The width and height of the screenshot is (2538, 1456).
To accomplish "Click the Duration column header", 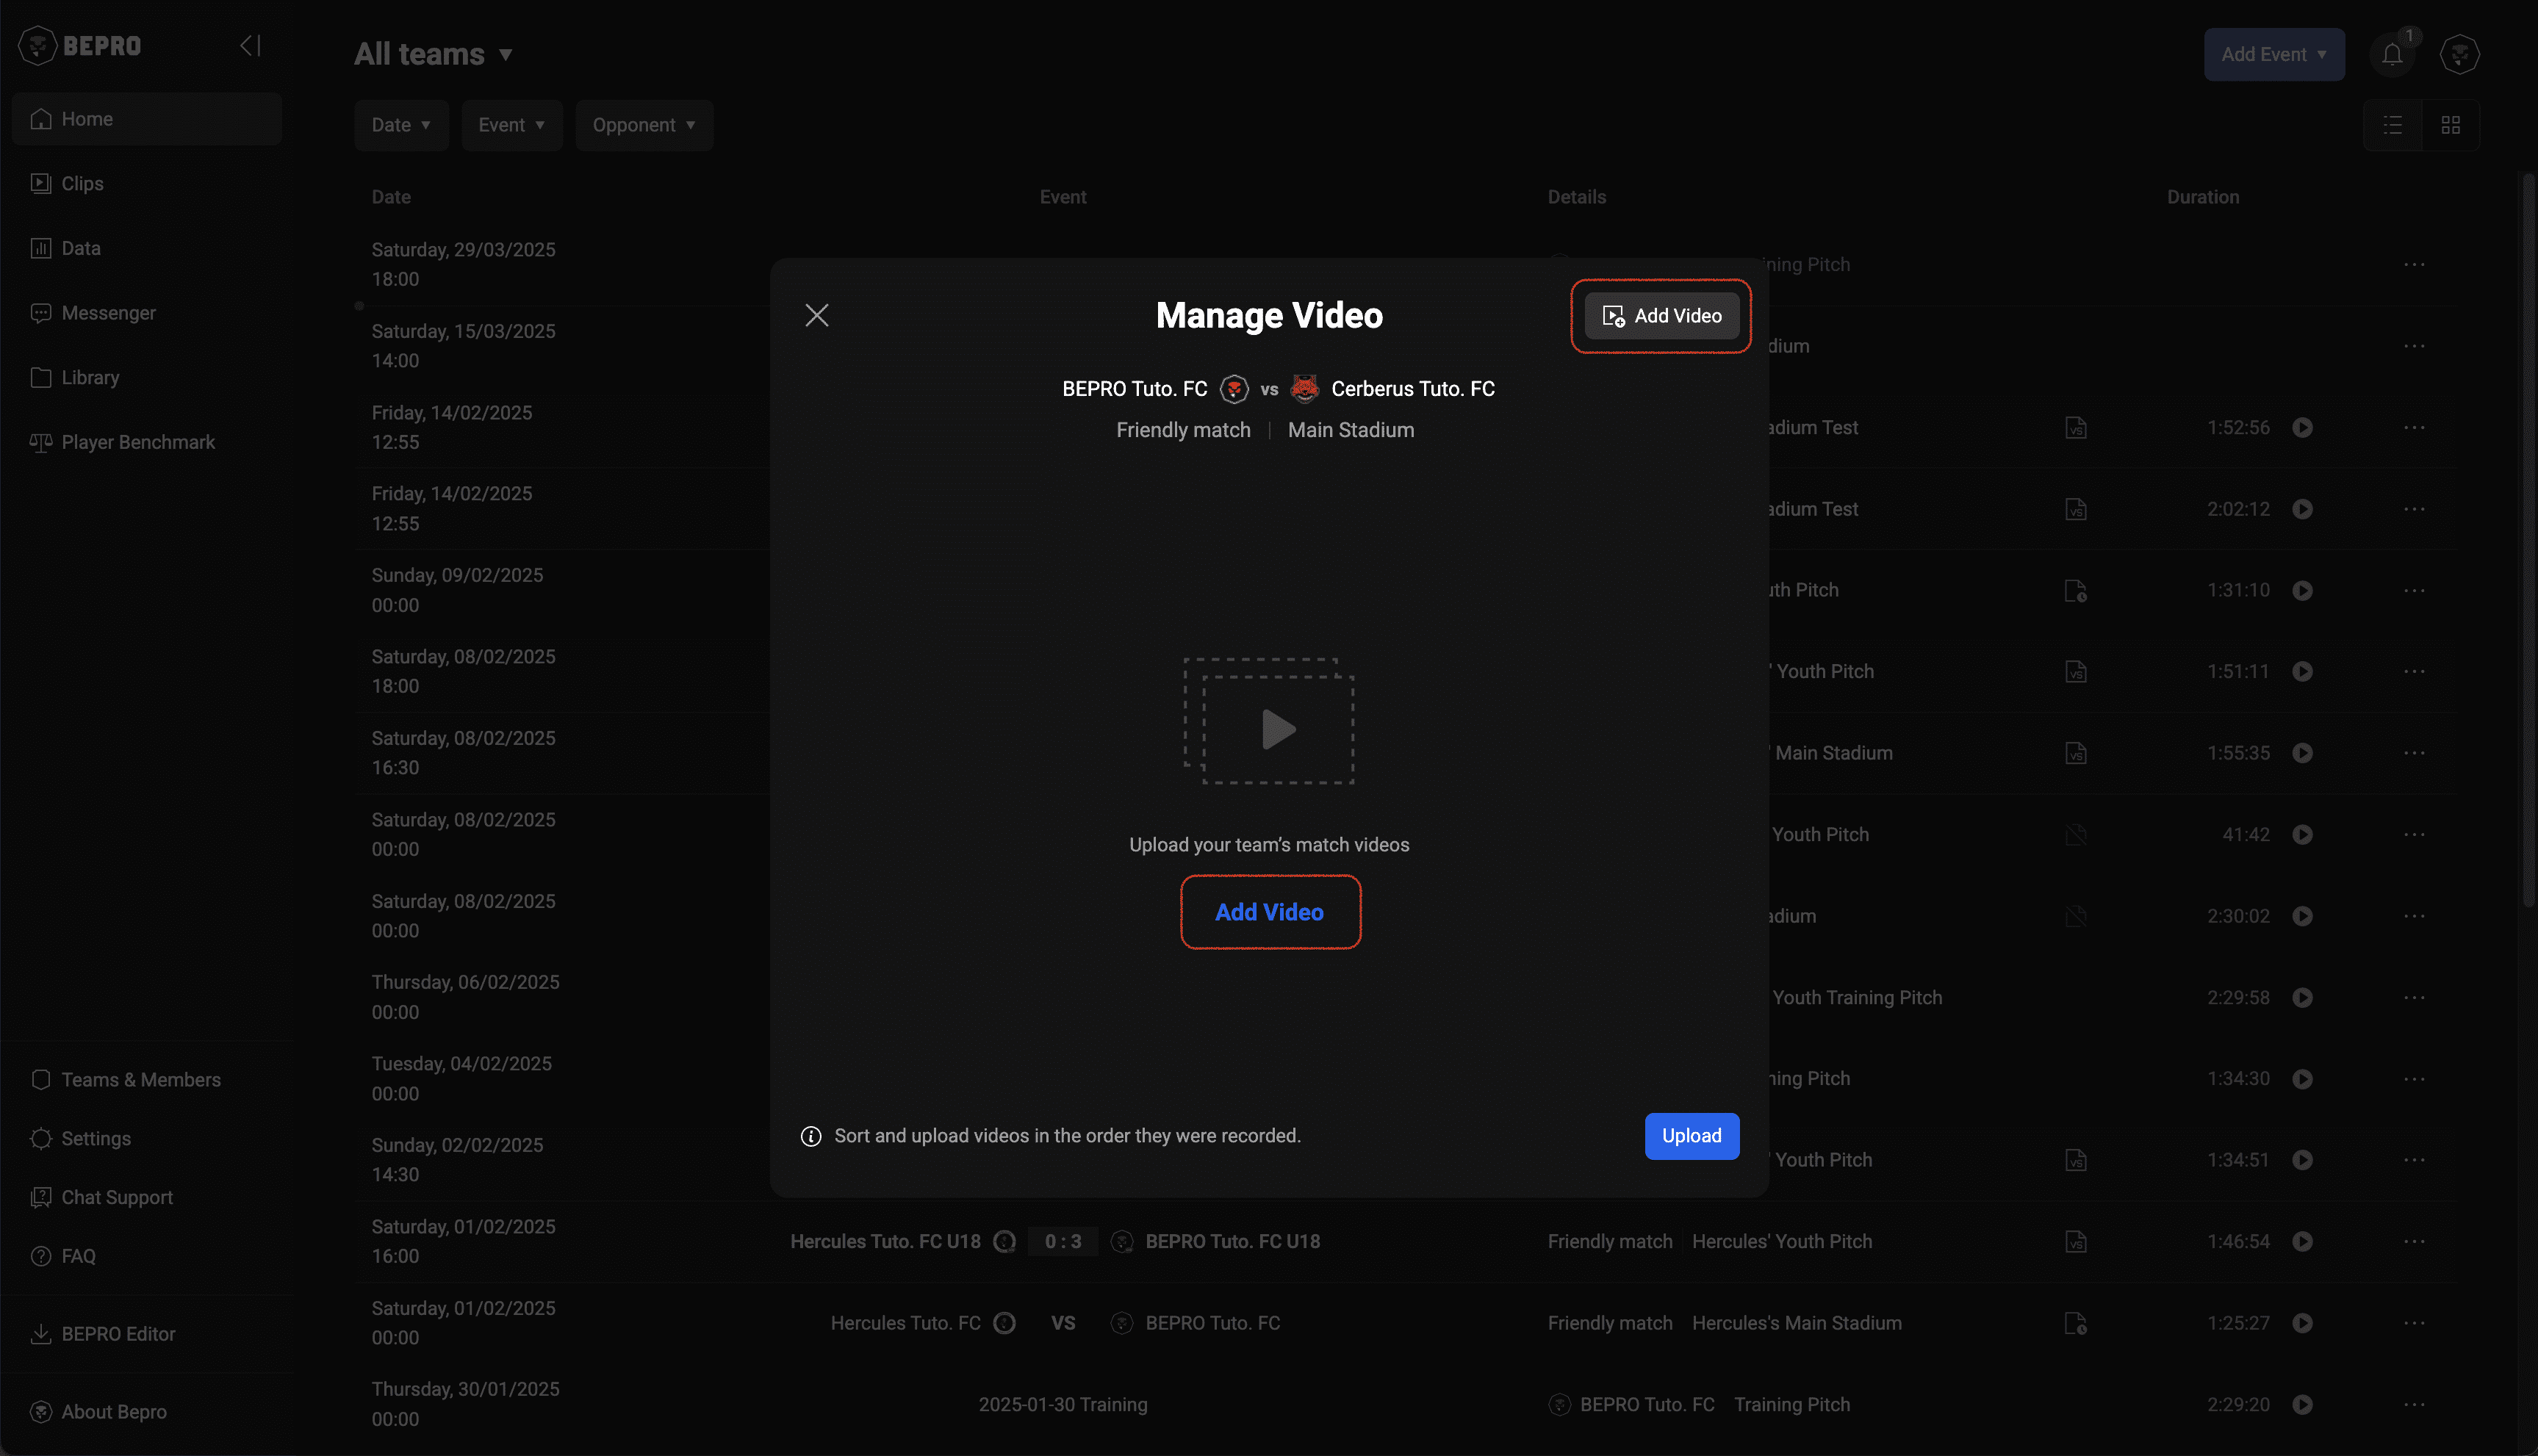I will 2203,197.
